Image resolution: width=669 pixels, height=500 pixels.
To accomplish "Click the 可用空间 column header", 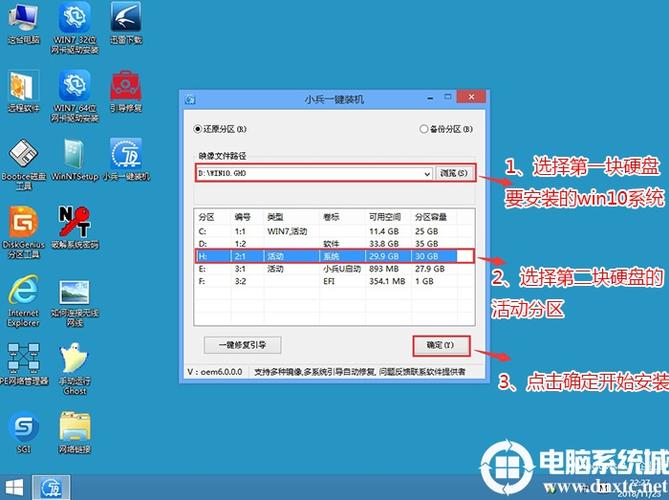I will coord(385,217).
